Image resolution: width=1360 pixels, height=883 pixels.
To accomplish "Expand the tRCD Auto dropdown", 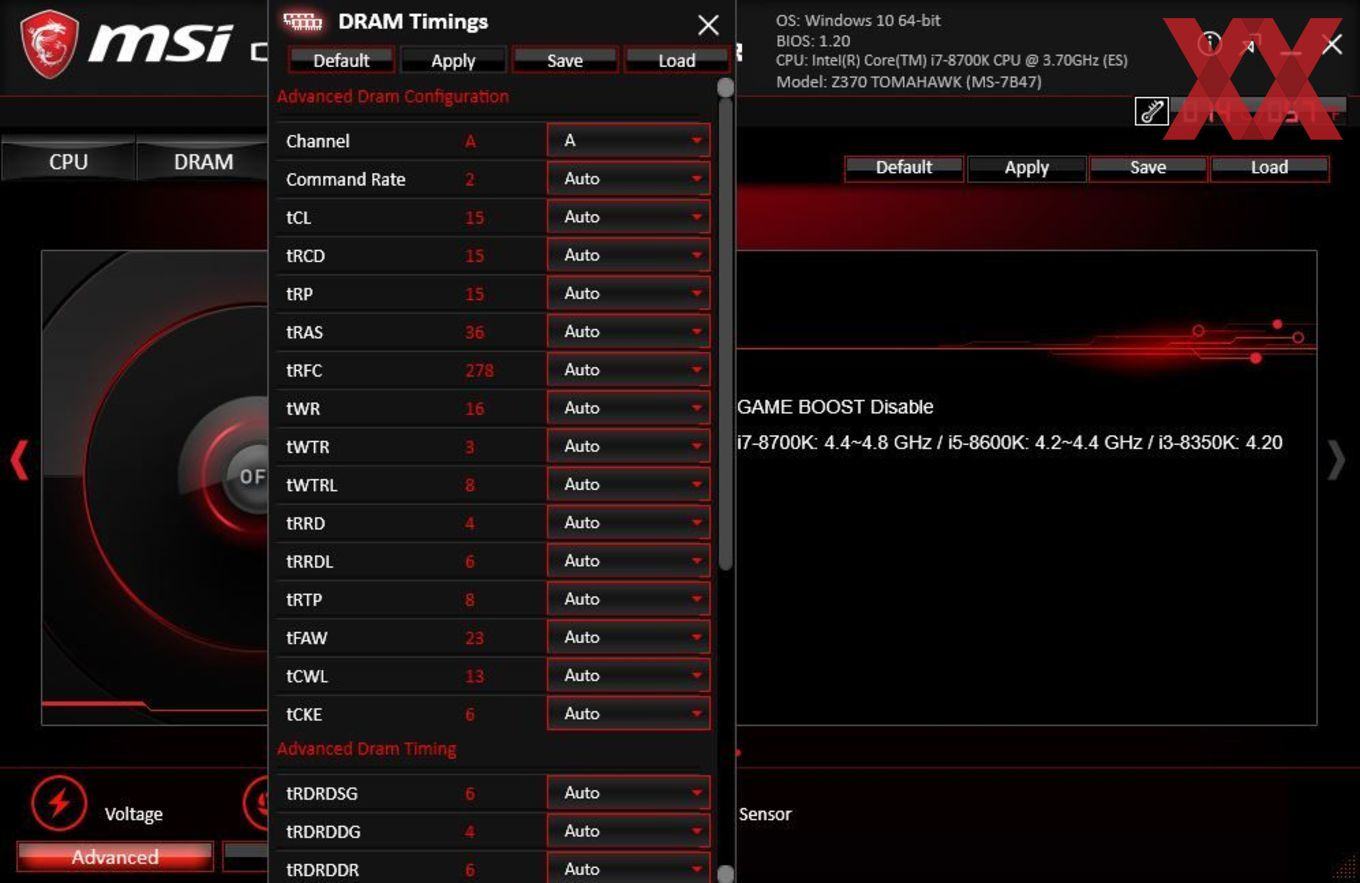I will tap(629, 255).
